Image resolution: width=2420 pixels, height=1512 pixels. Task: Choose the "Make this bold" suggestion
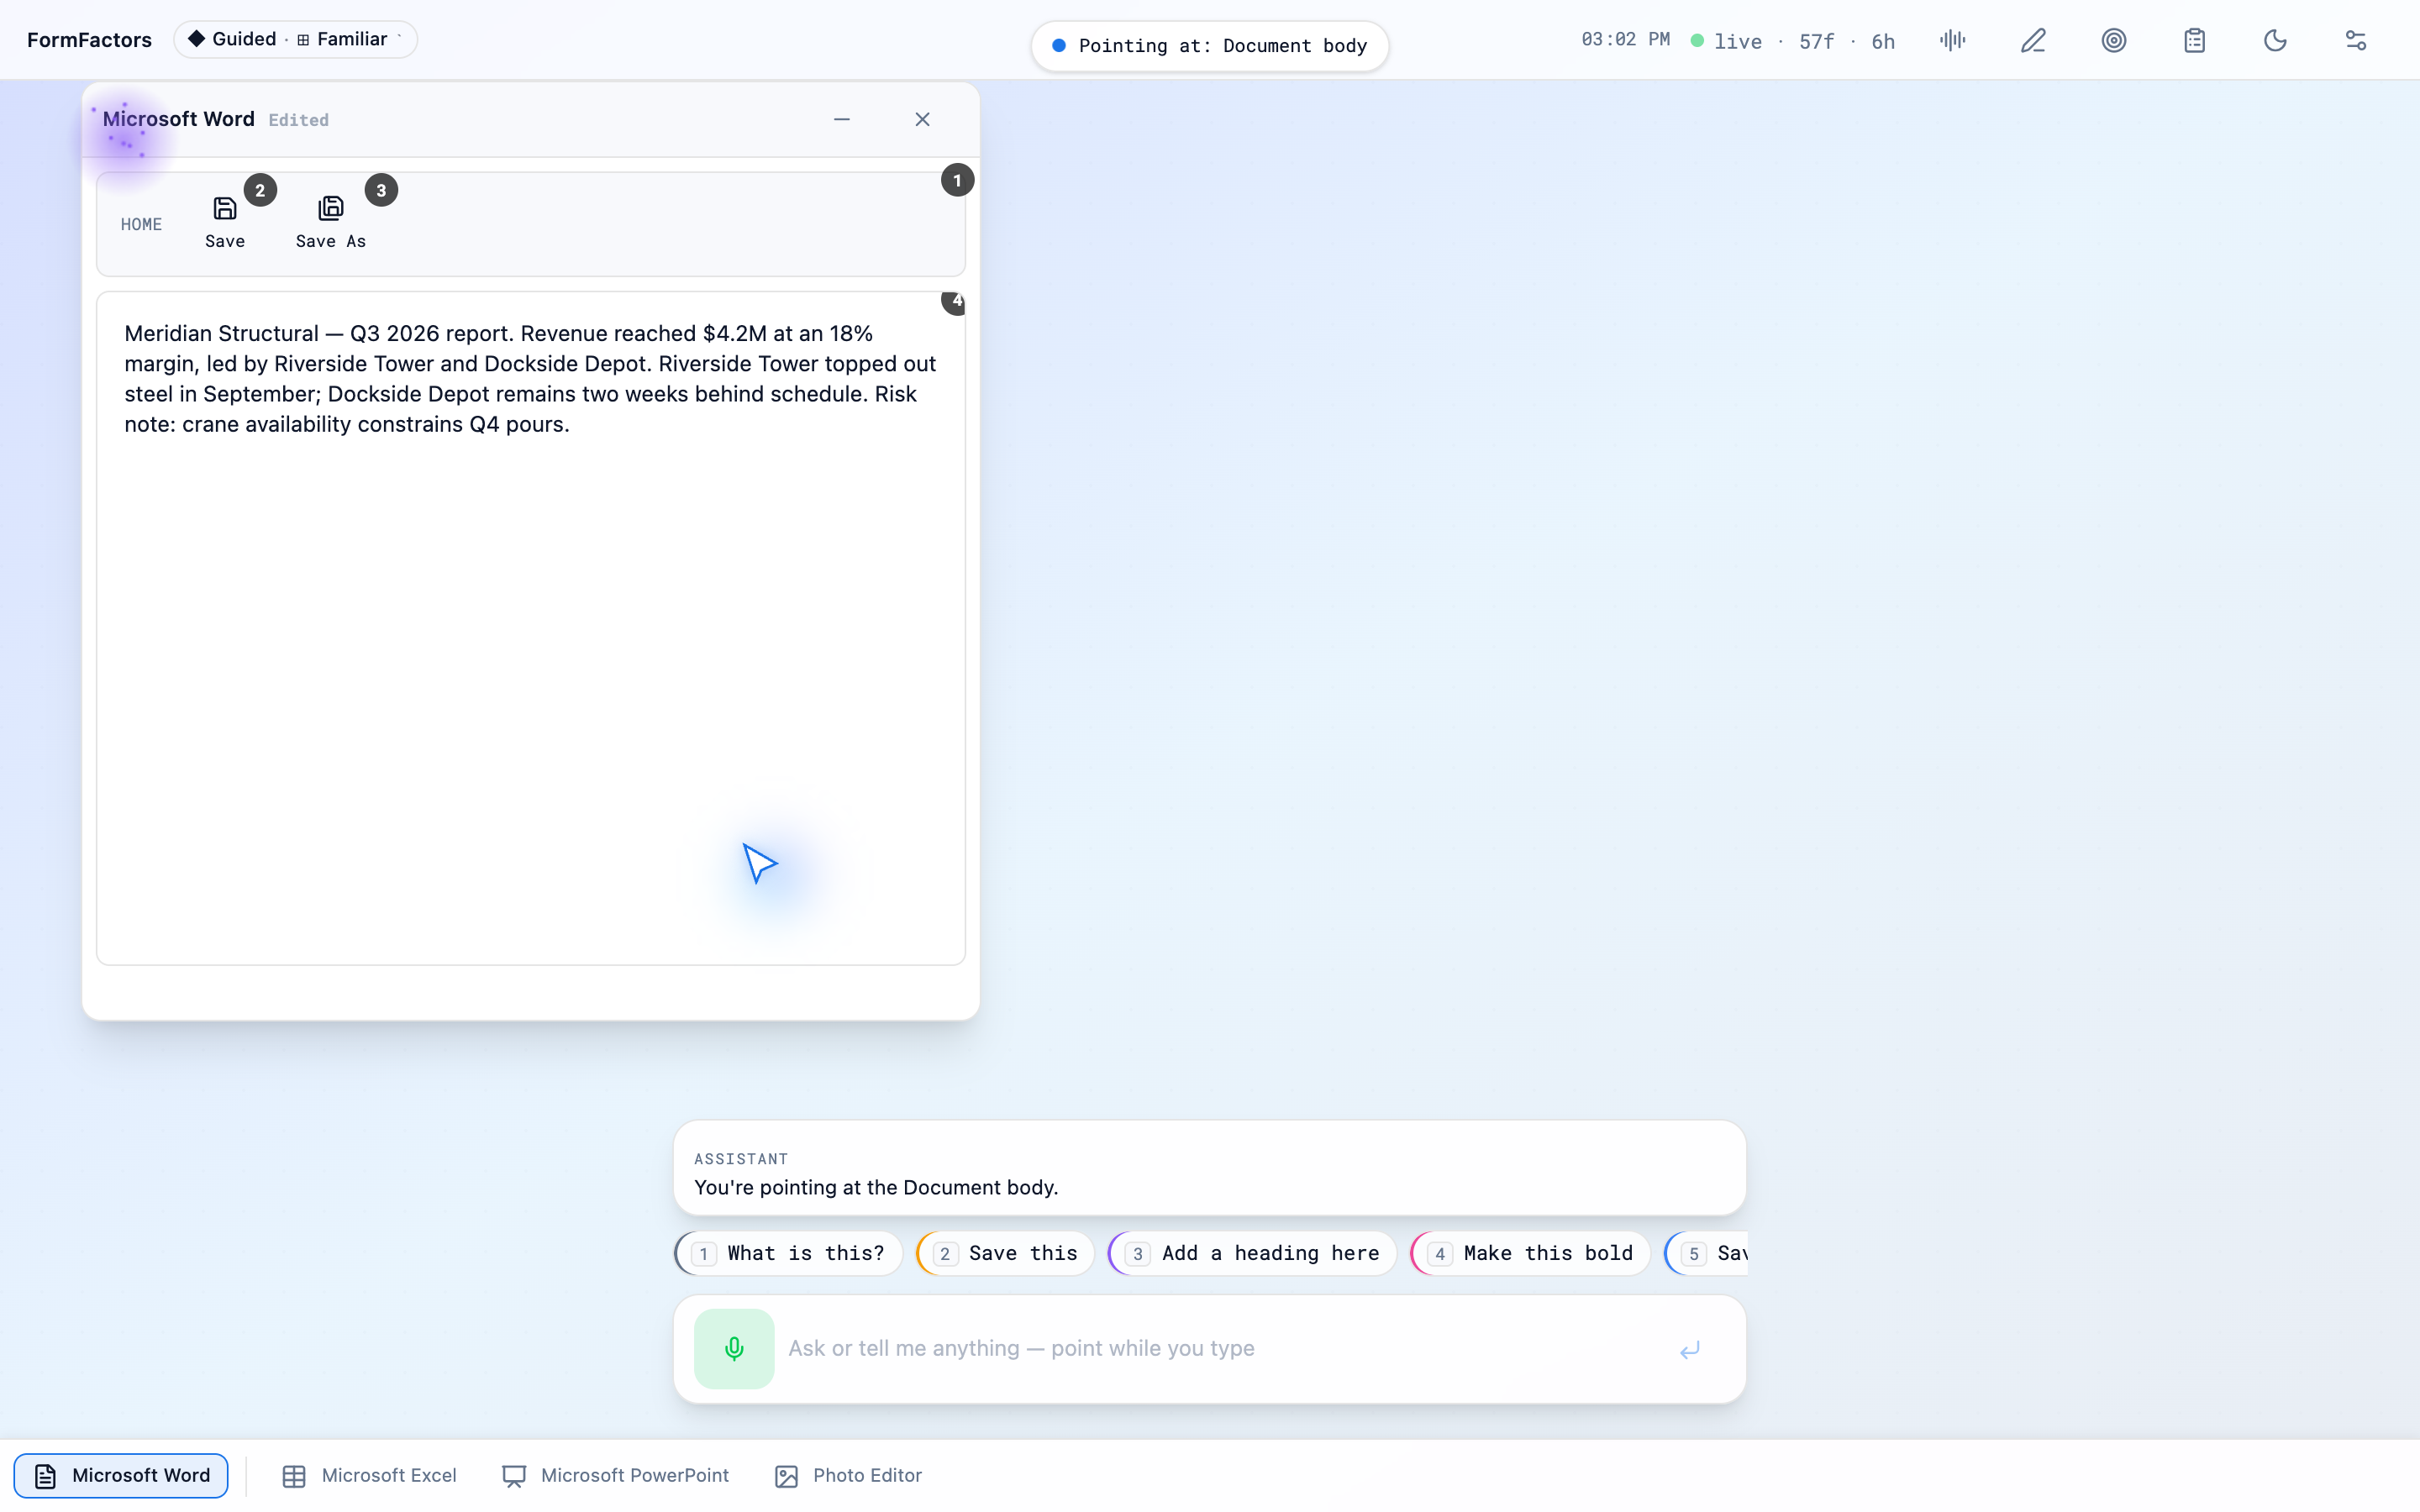coord(1530,1253)
